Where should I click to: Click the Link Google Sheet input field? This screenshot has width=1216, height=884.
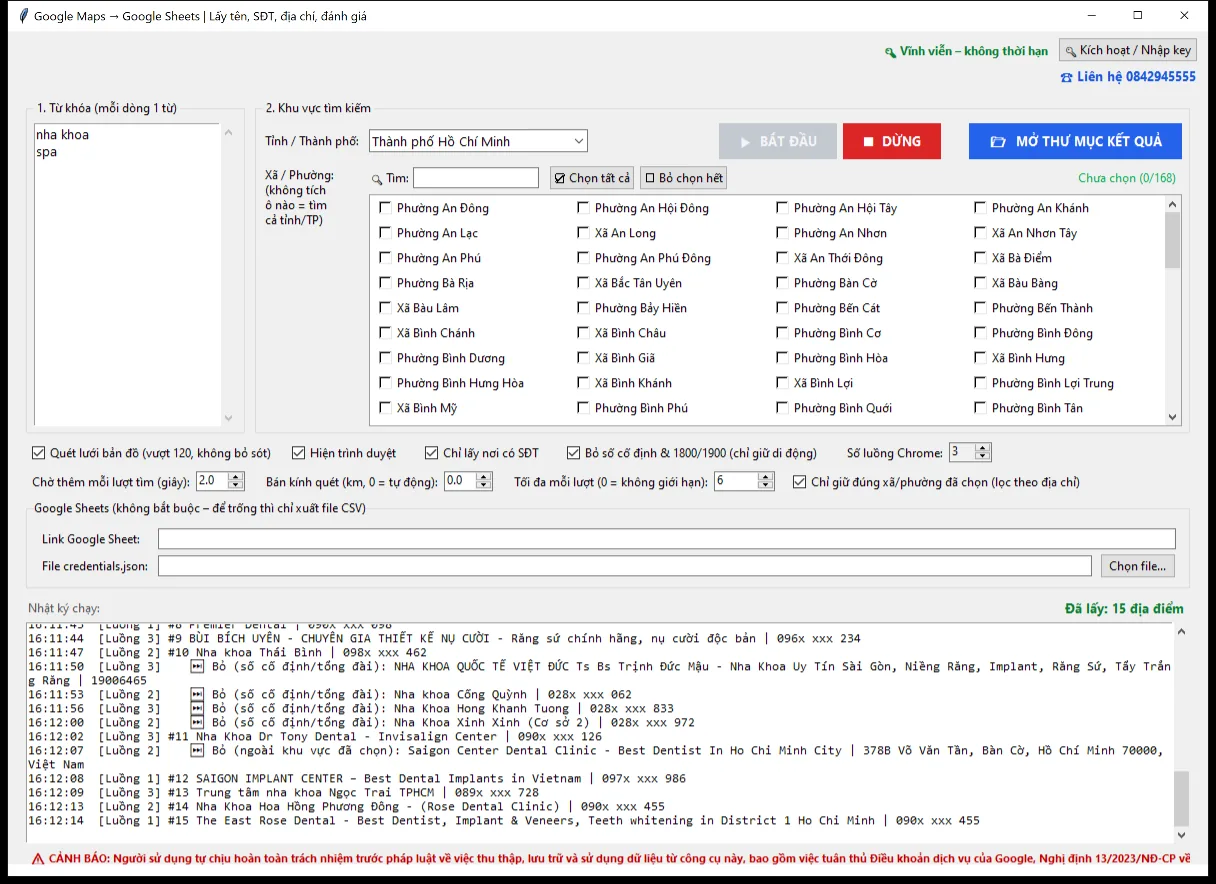tap(667, 539)
